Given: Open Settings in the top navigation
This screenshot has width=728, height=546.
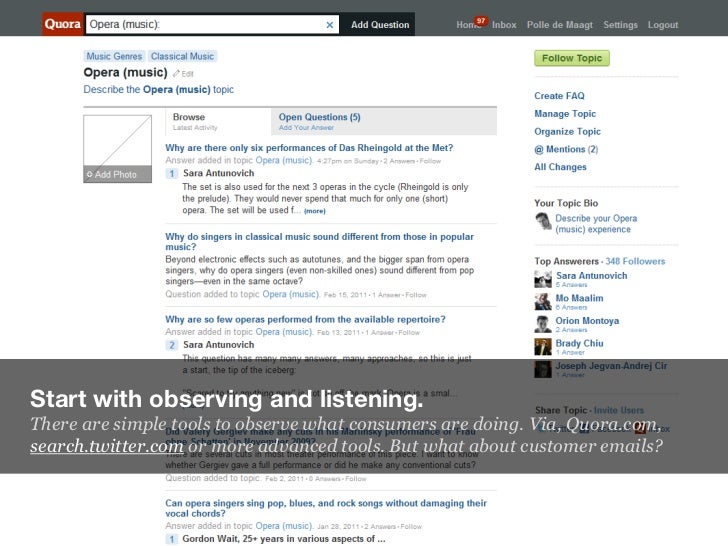Looking at the screenshot, I should [x=620, y=25].
